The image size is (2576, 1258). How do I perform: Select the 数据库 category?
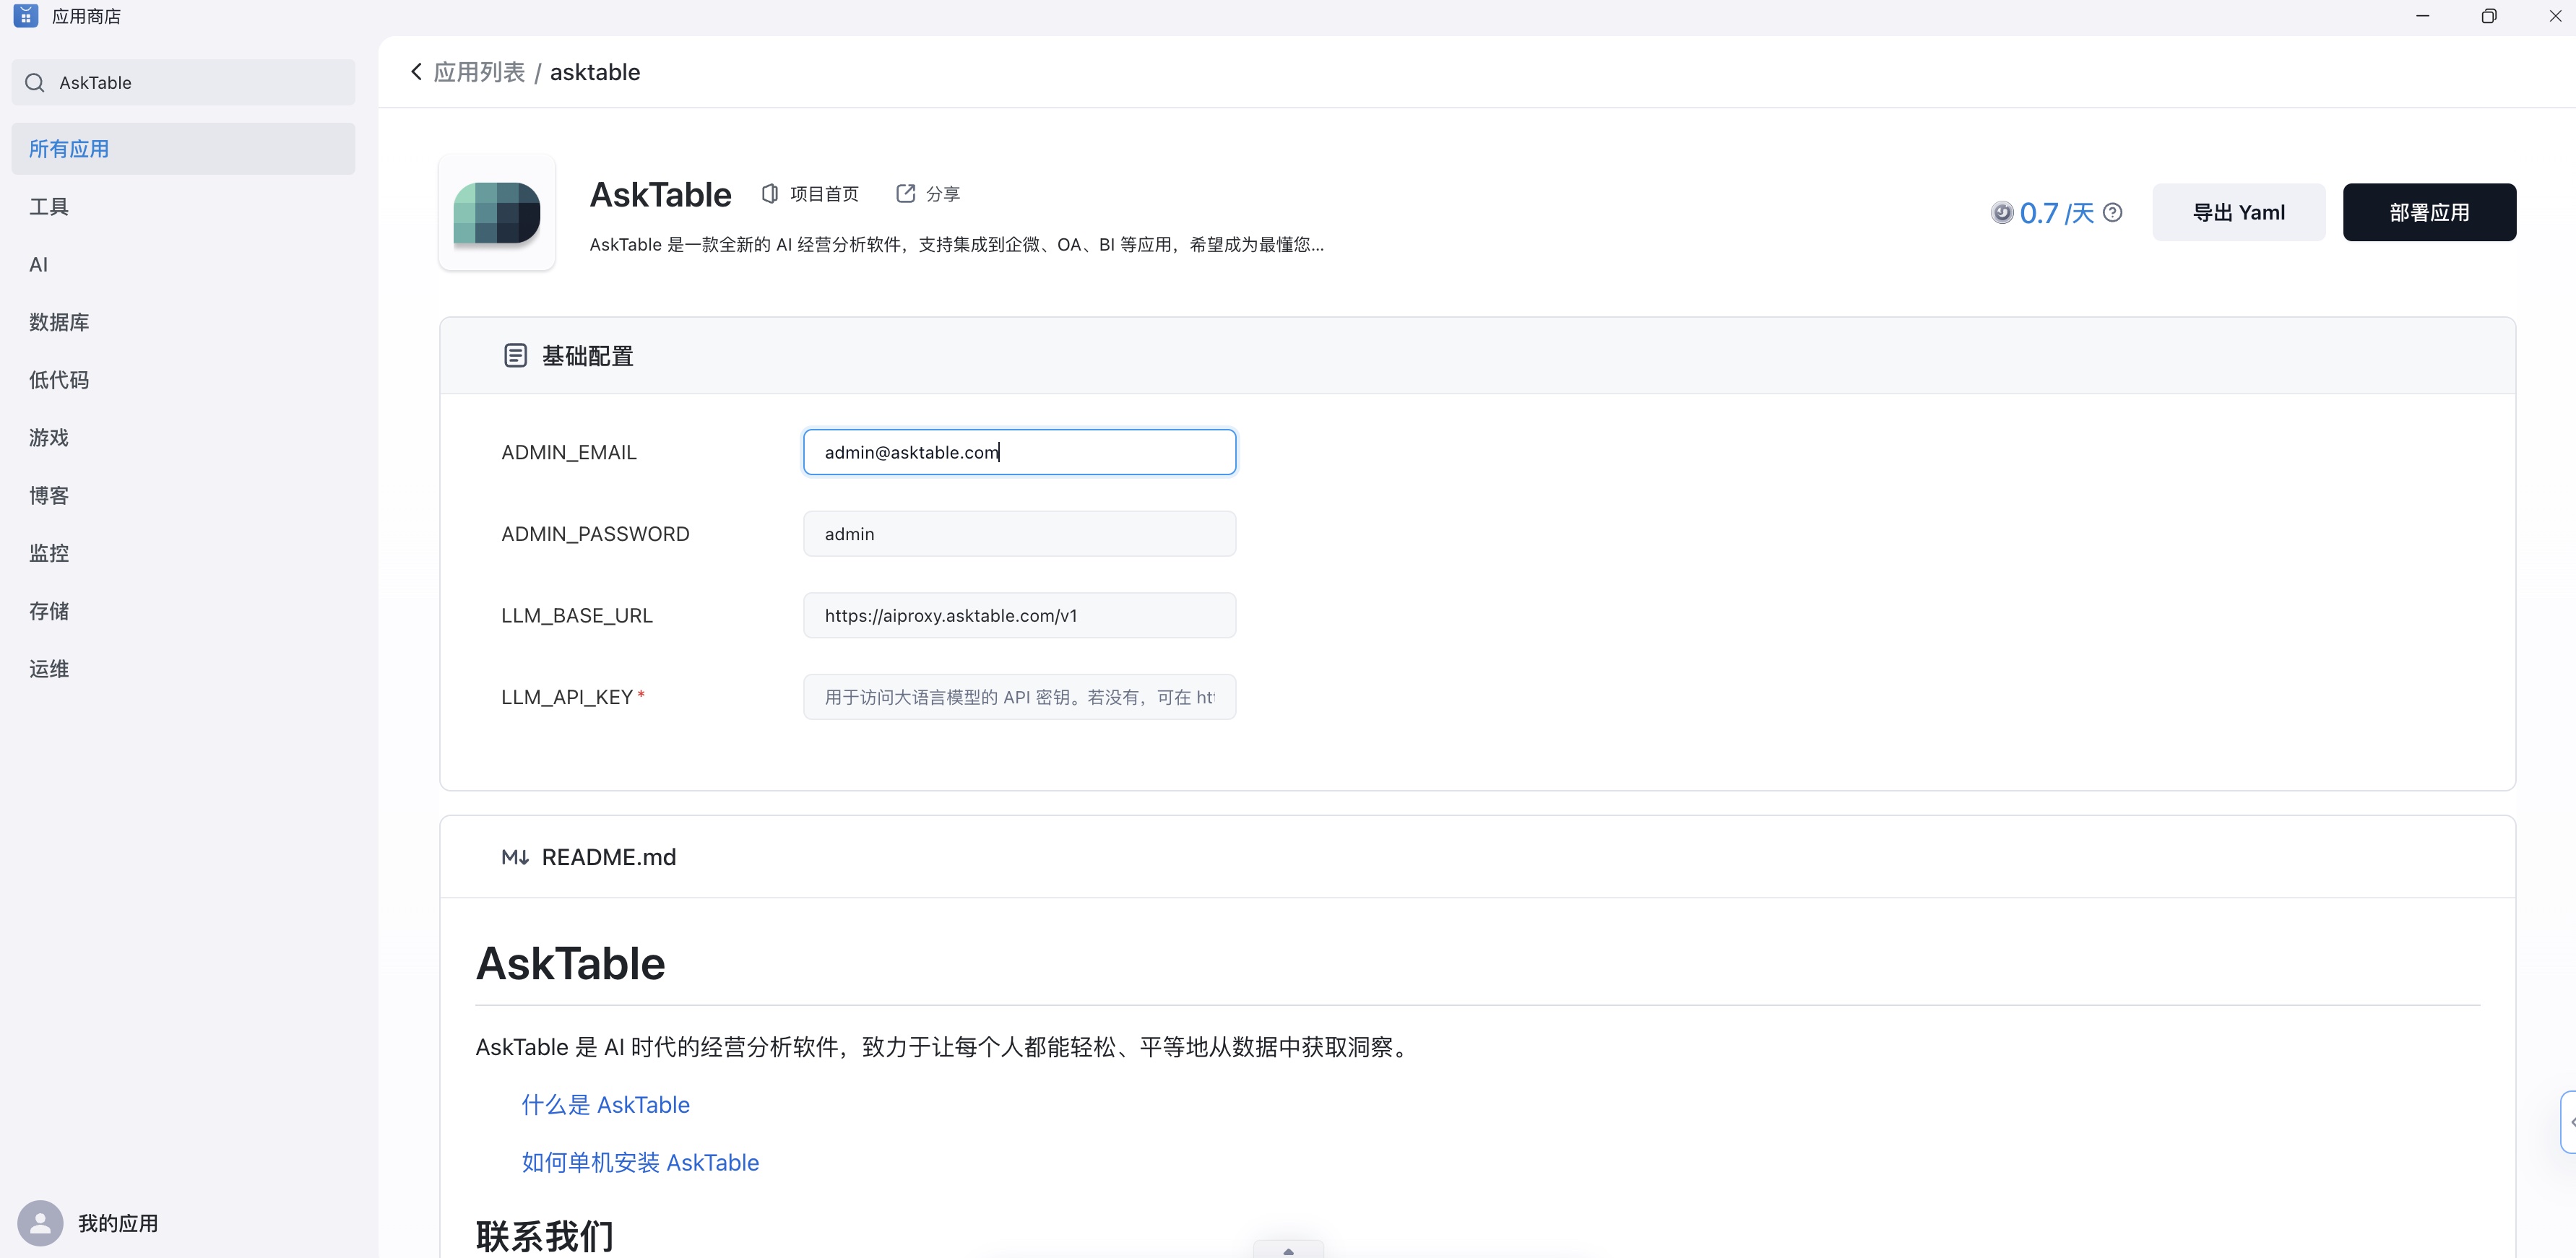point(59,322)
